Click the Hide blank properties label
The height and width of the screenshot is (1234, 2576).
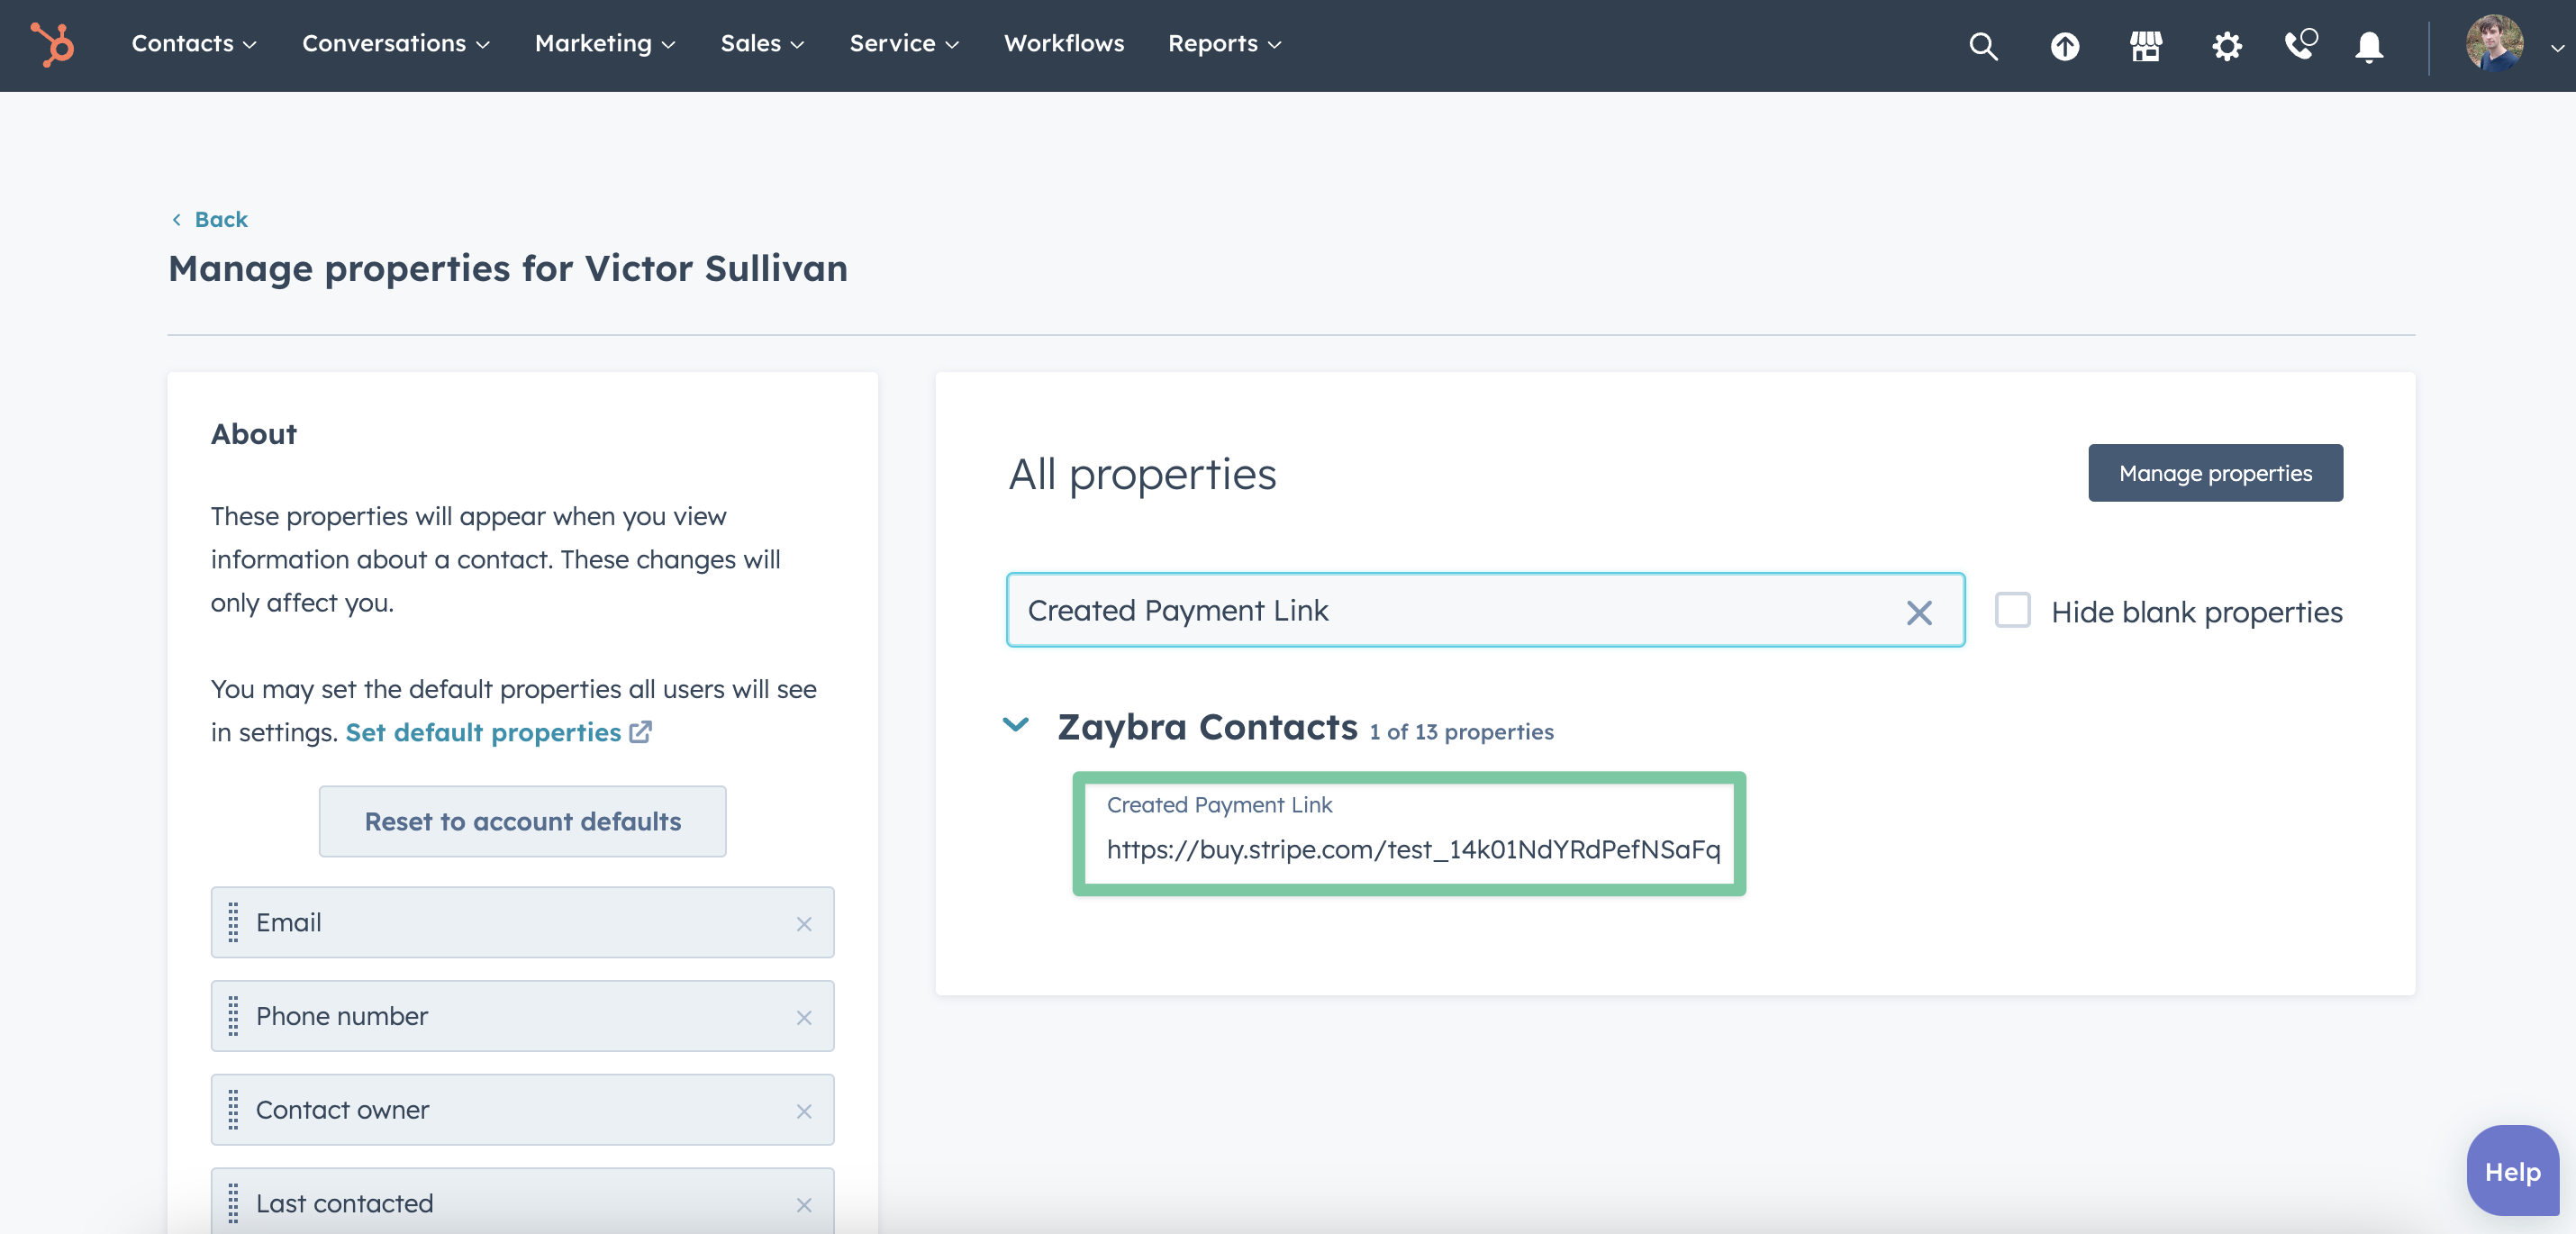click(x=2197, y=612)
